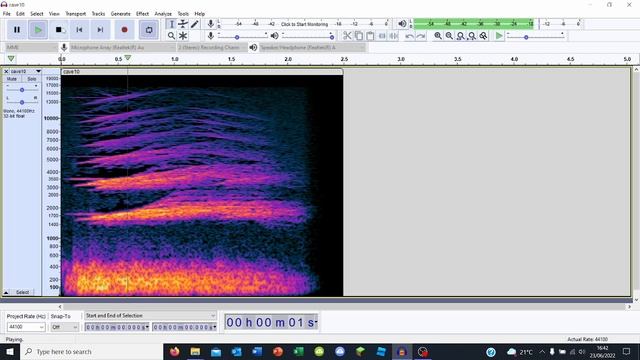Open the Generate menu
The image size is (640, 360).
[120, 13]
